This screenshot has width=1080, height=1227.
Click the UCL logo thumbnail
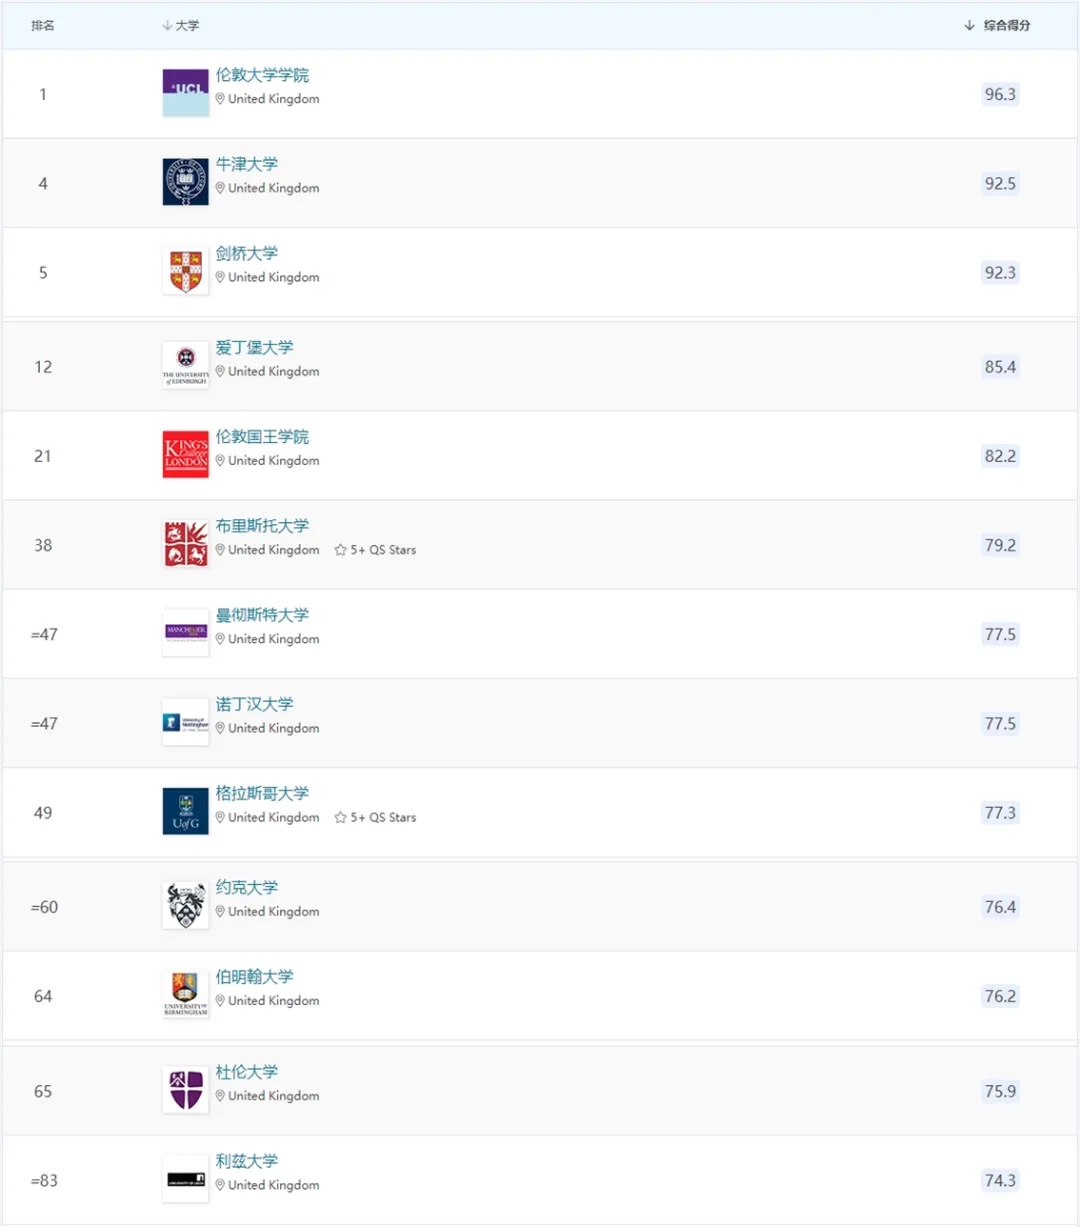[186, 93]
